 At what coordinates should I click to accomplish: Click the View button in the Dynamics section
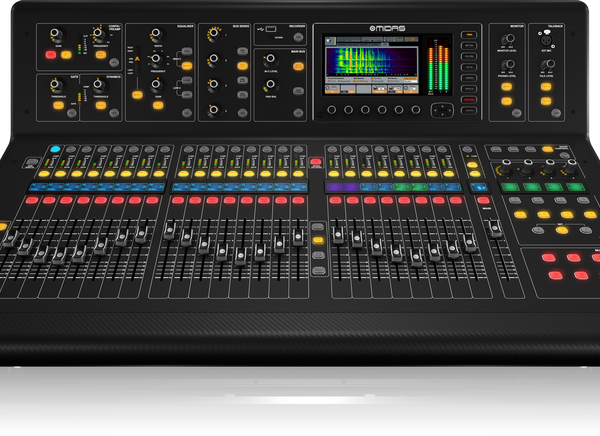(114, 113)
